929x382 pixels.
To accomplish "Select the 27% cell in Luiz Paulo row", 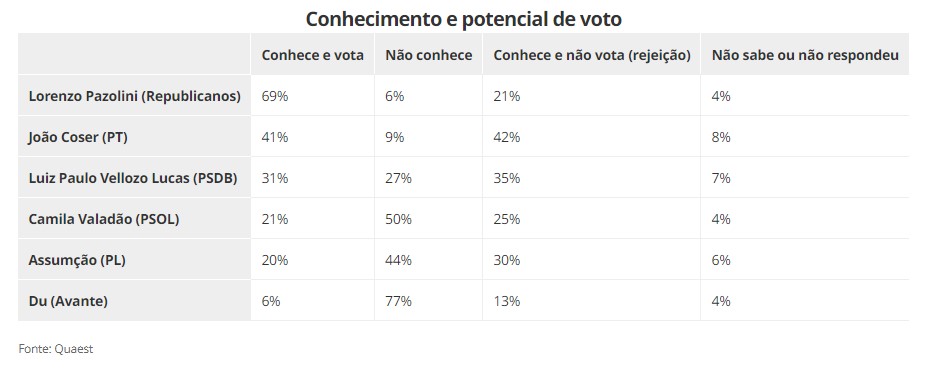I will point(398,178).
